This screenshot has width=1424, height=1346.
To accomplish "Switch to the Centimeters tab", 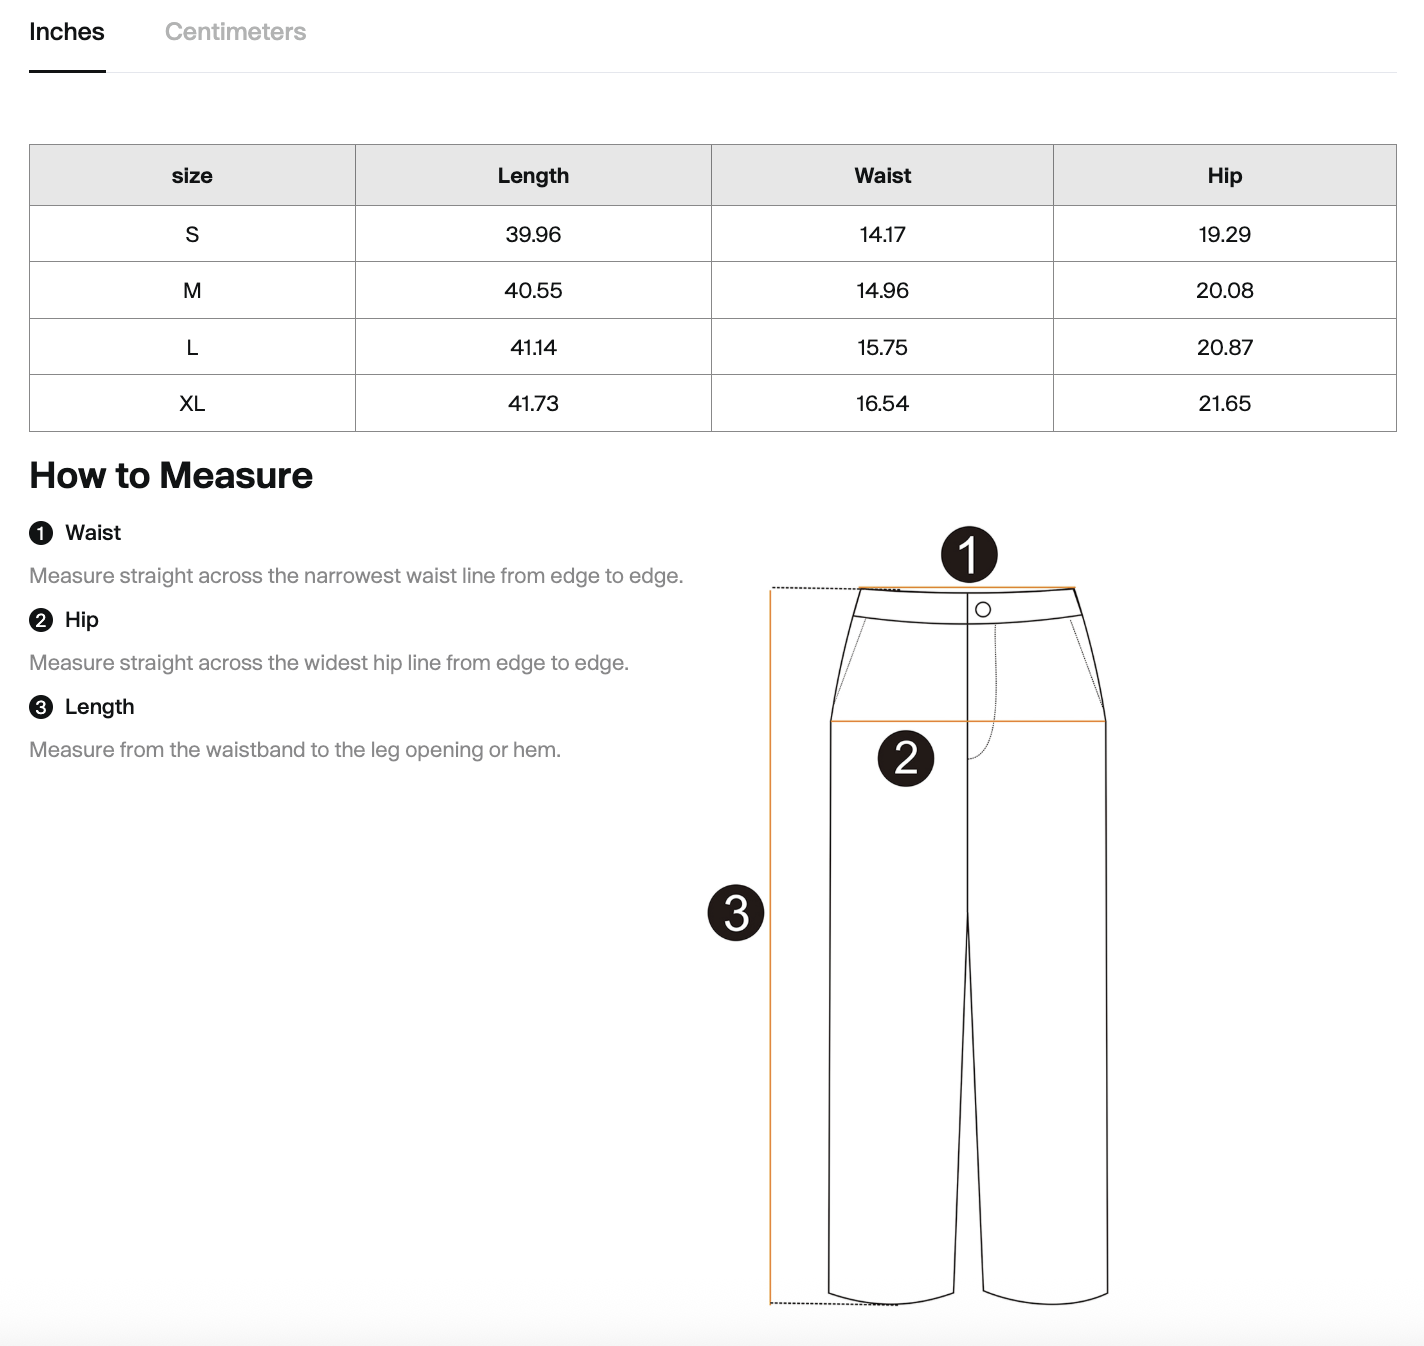I will [235, 32].
